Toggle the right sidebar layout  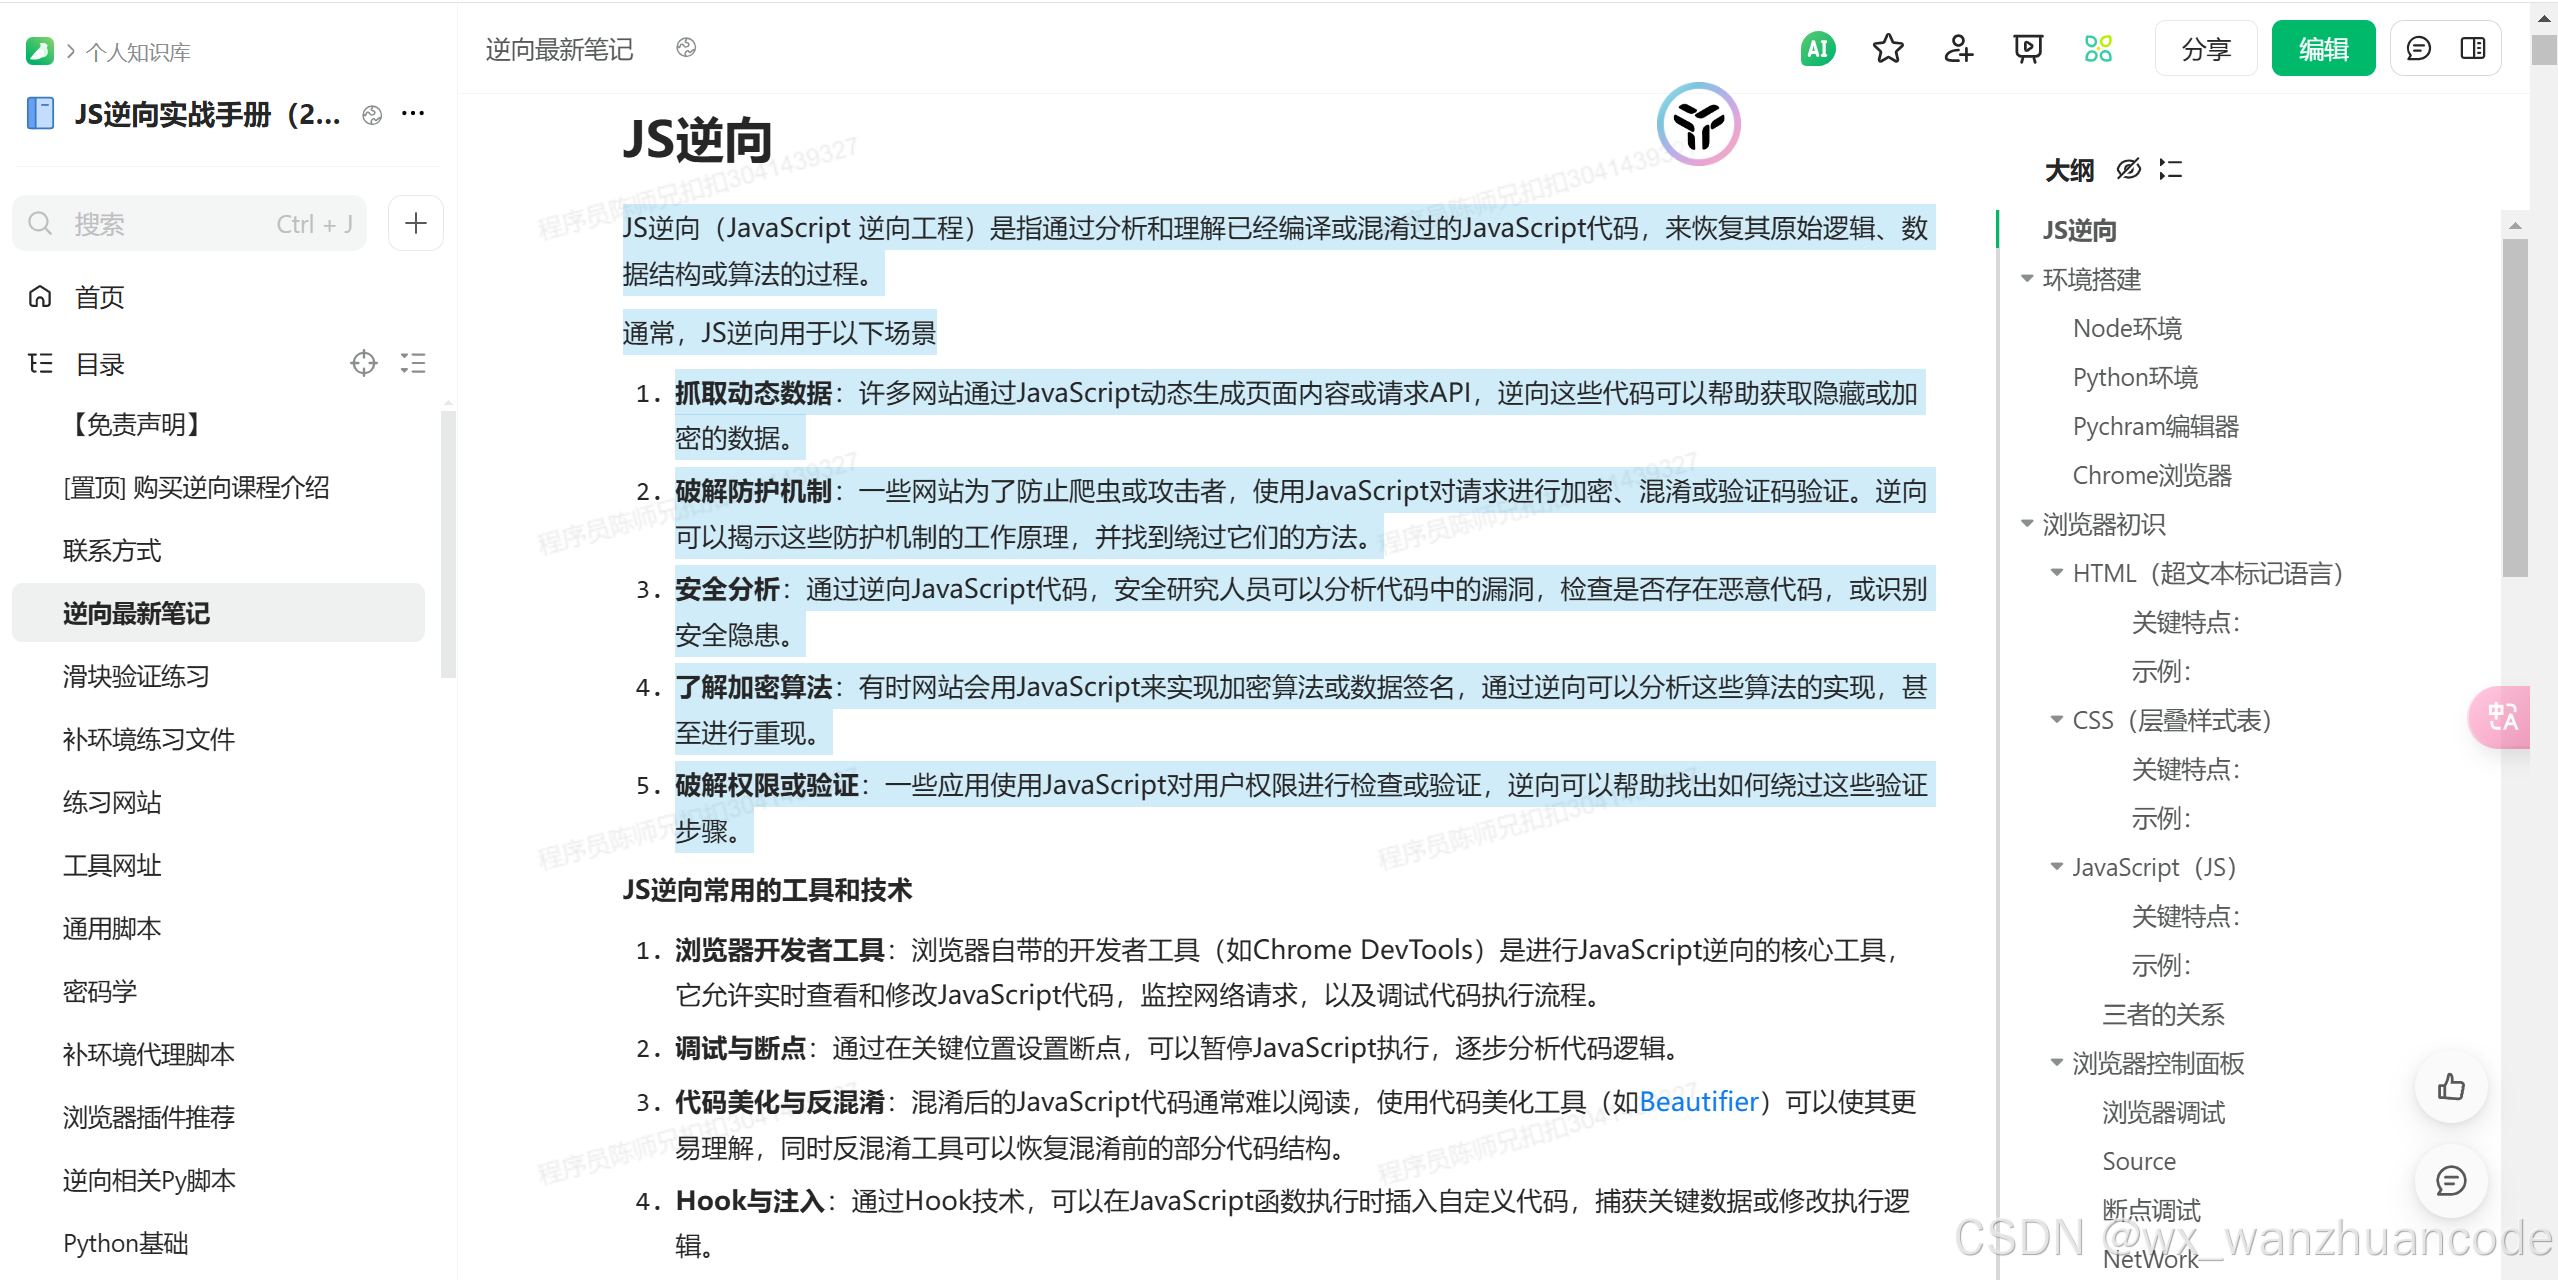point(2474,48)
